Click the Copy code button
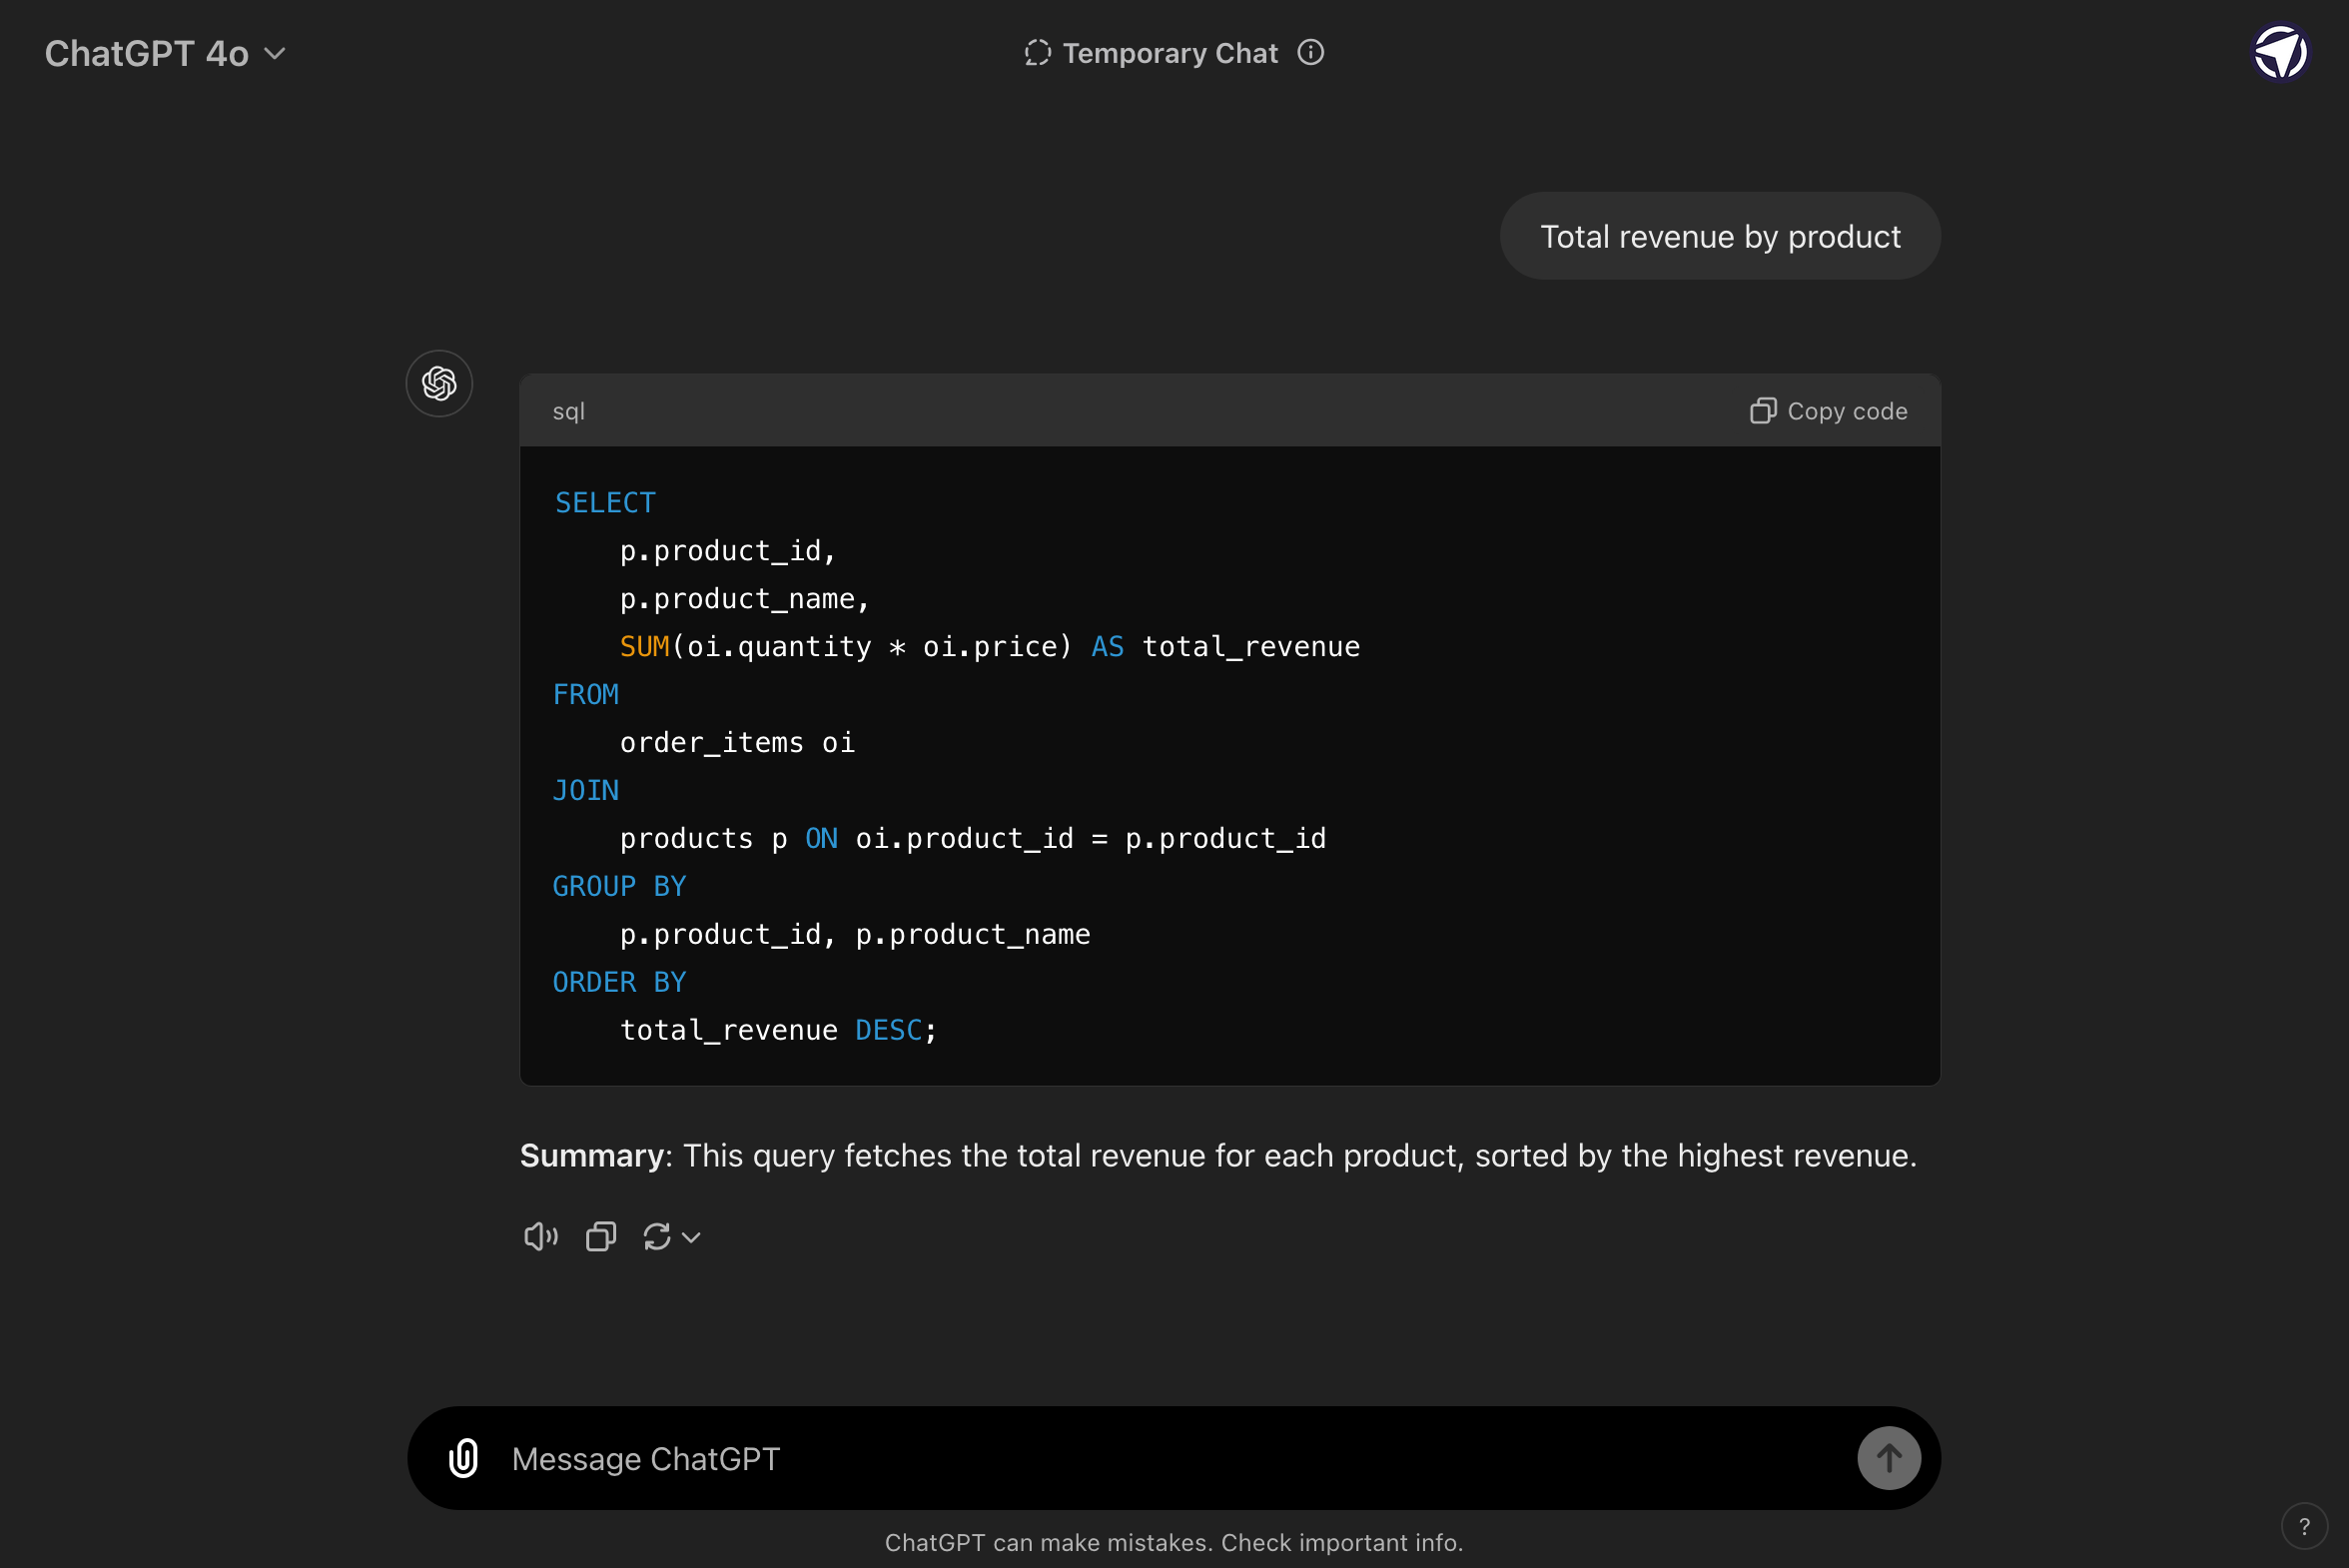This screenshot has height=1568, width=2349. pyautogui.click(x=1830, y=411)
